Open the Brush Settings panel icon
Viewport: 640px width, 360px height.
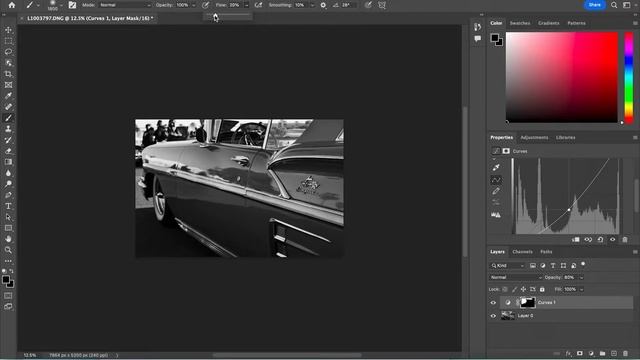click(x=72, y=5)
